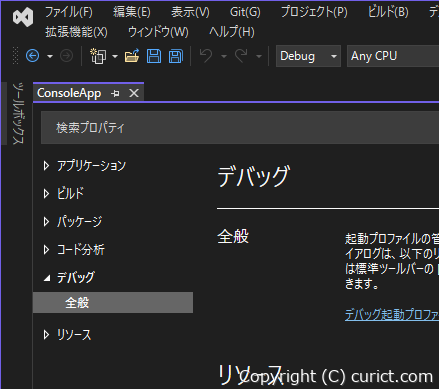The image size is (439, 389).
Task: Open the undo history dropdown arrow
Action: coord(224,57)
